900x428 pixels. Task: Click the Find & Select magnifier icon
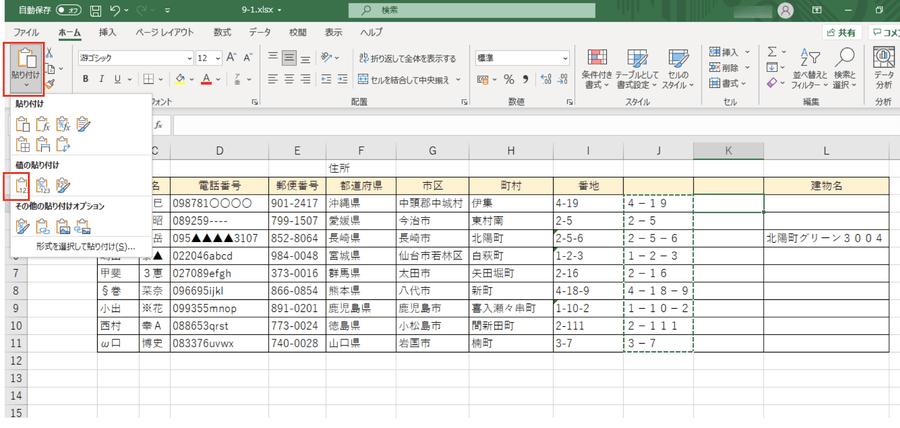click(845, 68)
